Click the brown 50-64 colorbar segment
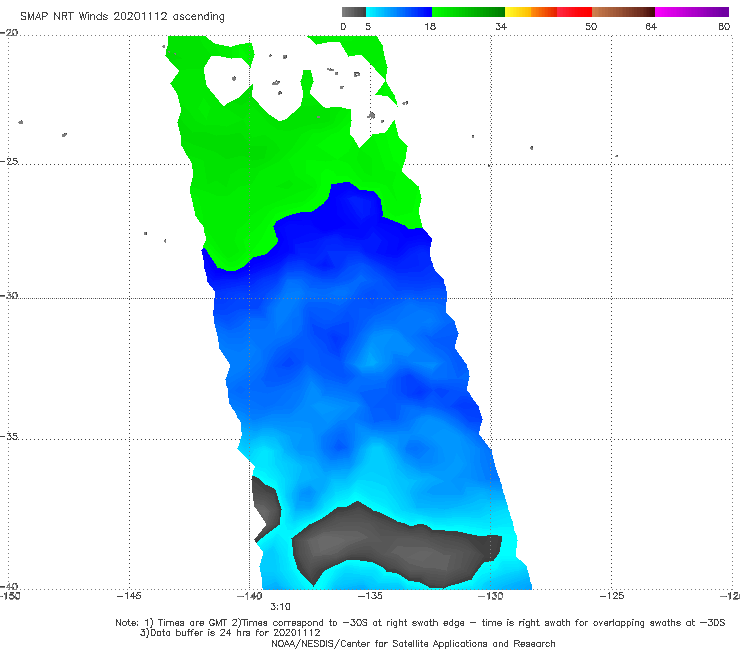 (x=623, y=12)
